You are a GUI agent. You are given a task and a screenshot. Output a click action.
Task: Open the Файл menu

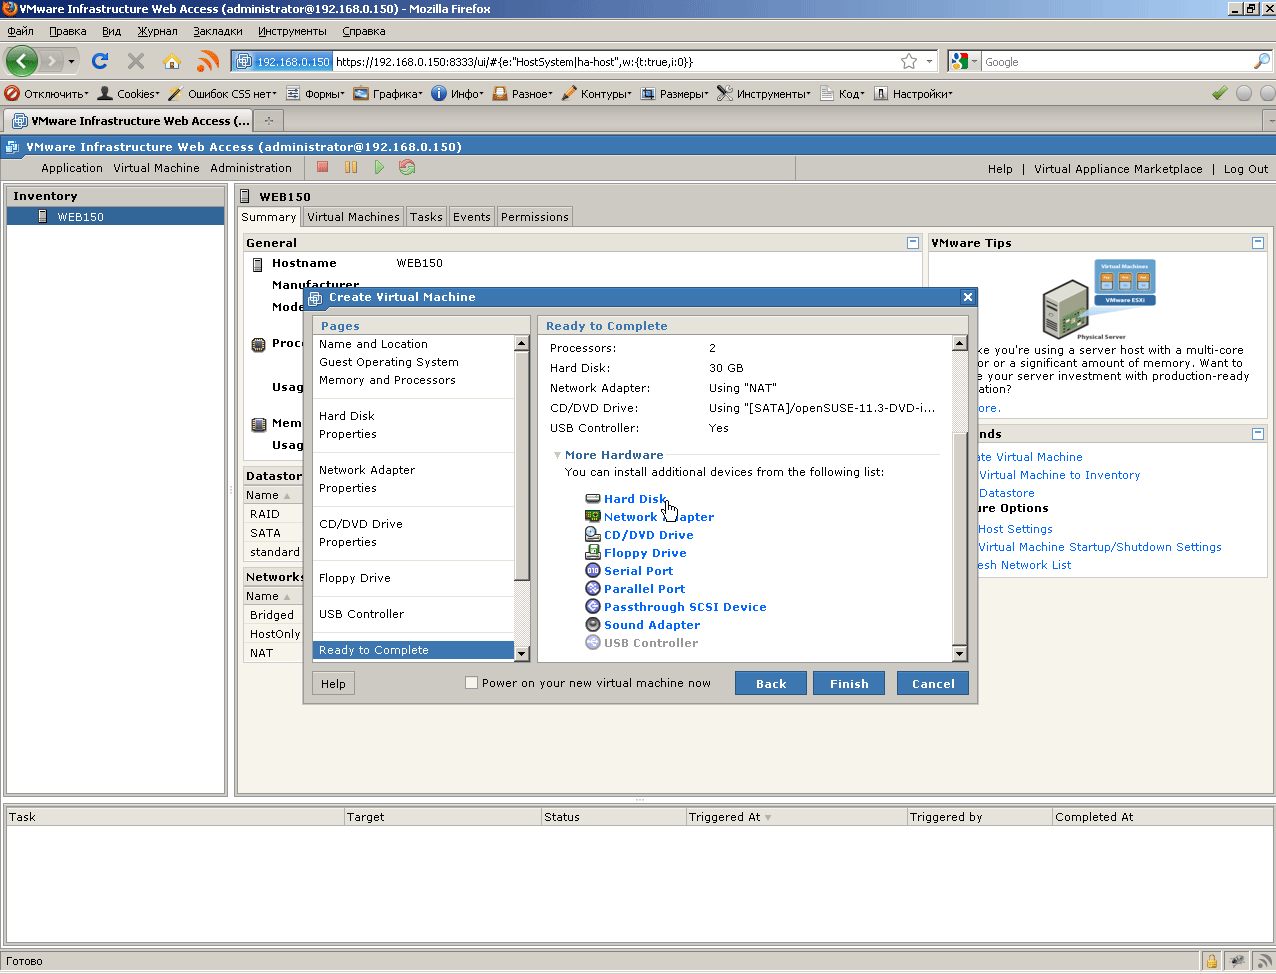pyautogui.click(x=20, y=31)
